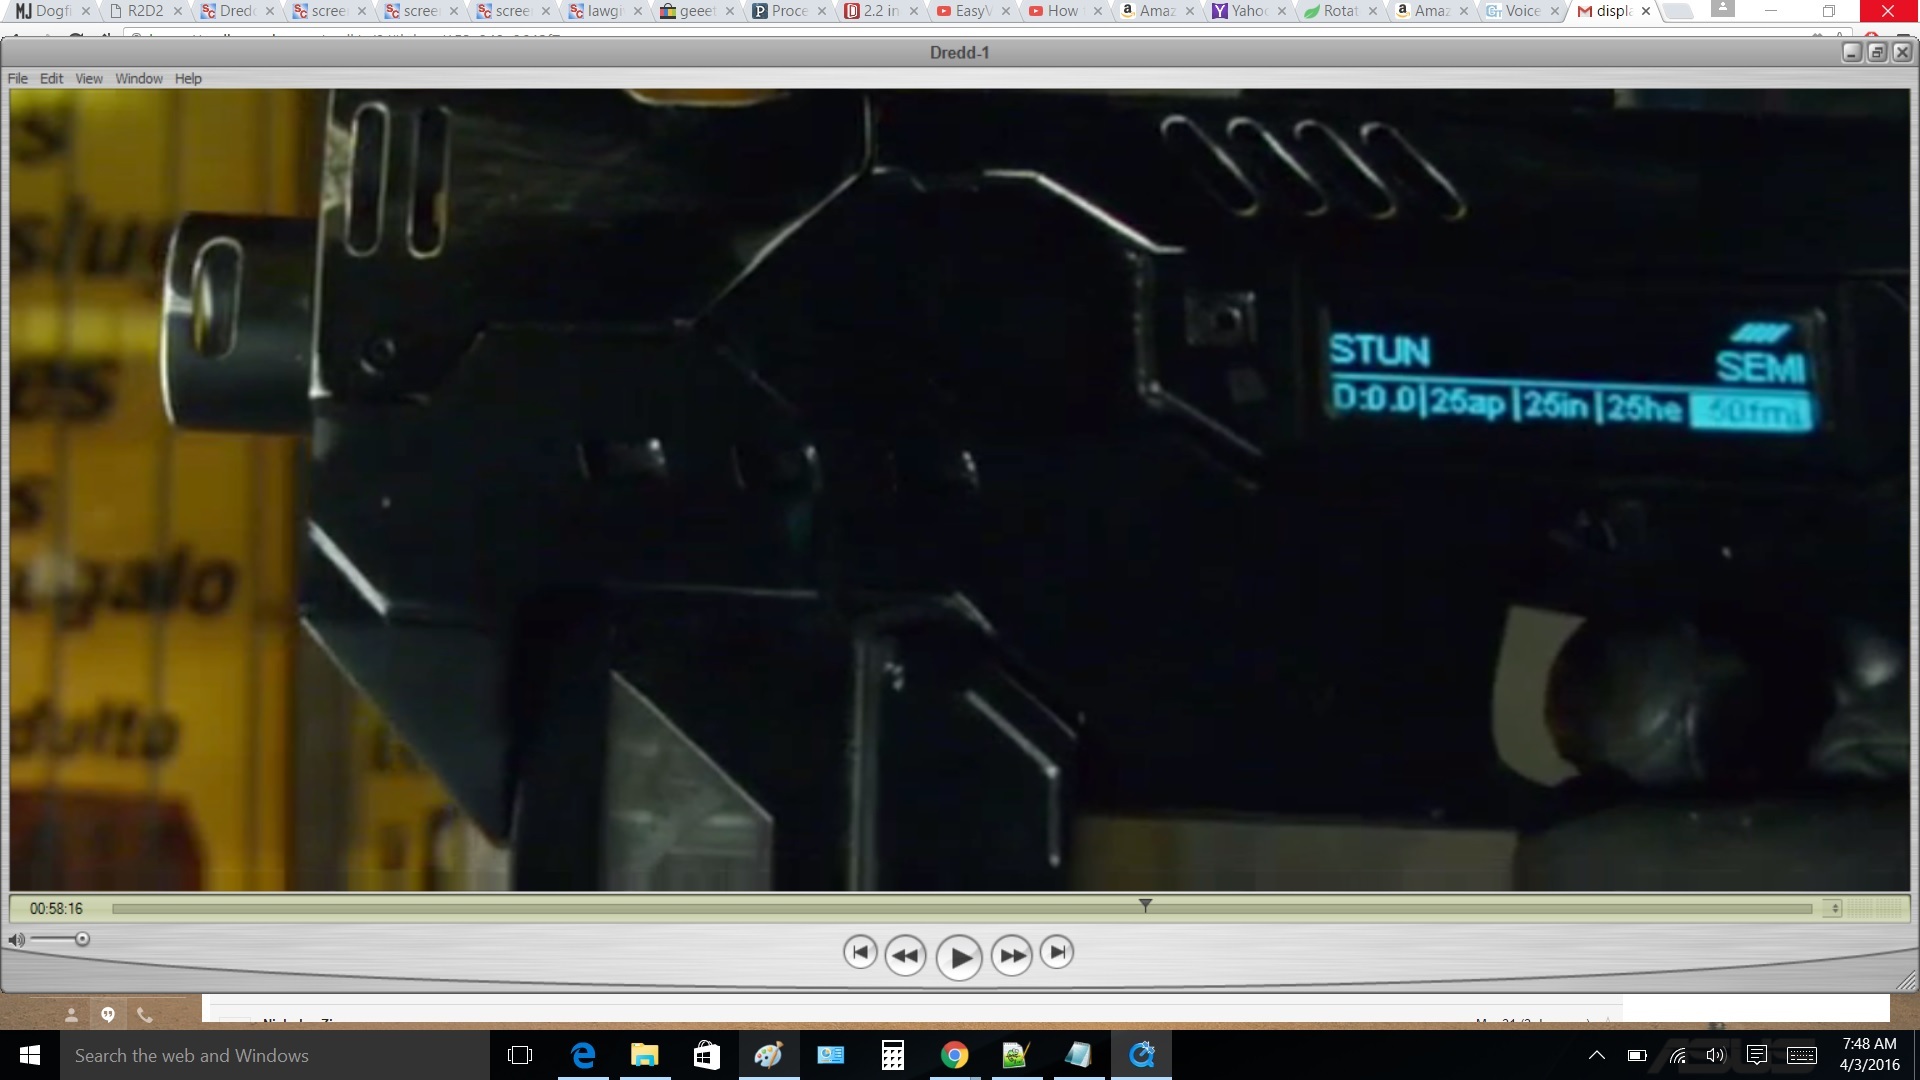Open File Explorer from the taskbar
This screenshot has height=1080, width=1920.
tap(644, 1055)
